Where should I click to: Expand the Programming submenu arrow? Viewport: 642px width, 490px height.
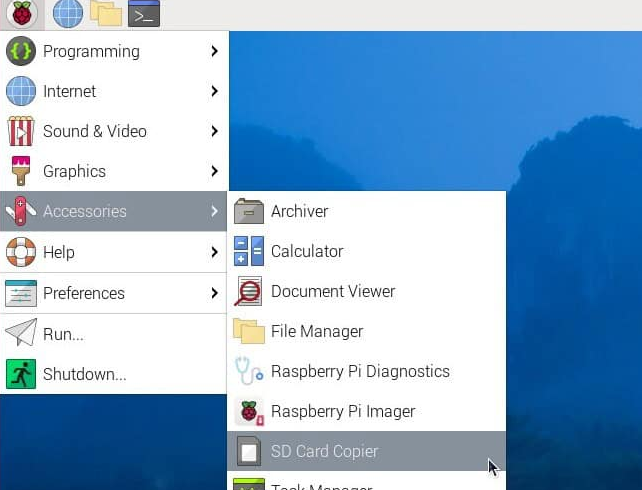point(214,51)
